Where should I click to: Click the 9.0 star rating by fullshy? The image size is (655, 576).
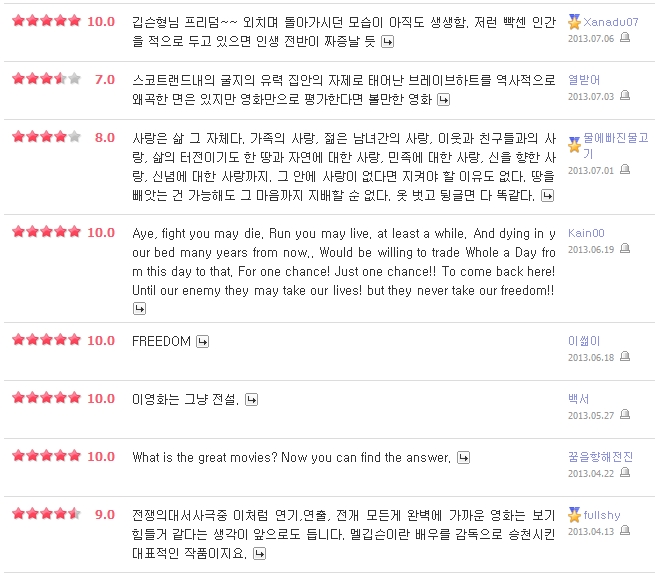[x=46, y=514]
